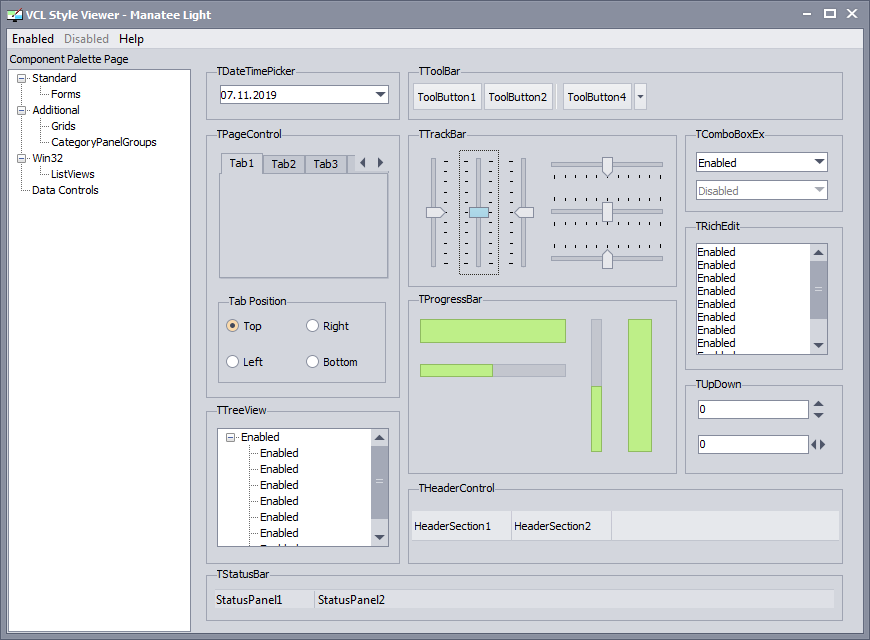This screenshot has width=870, height=640.
Task: Select the Top tab position radio button
Action: click(x=232, y=326)
